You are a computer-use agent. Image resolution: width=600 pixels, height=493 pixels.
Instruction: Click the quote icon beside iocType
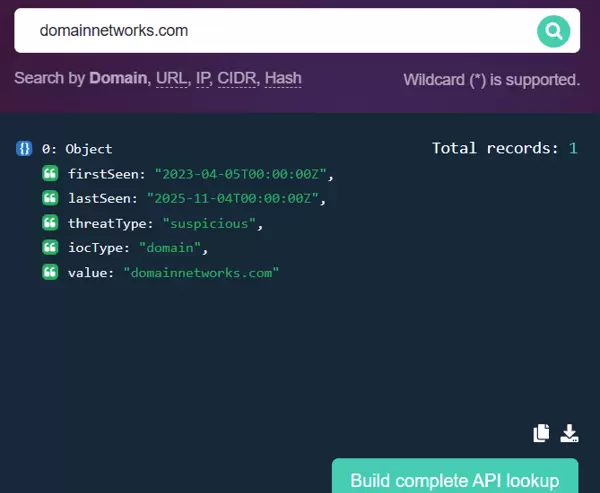(50, 247)
